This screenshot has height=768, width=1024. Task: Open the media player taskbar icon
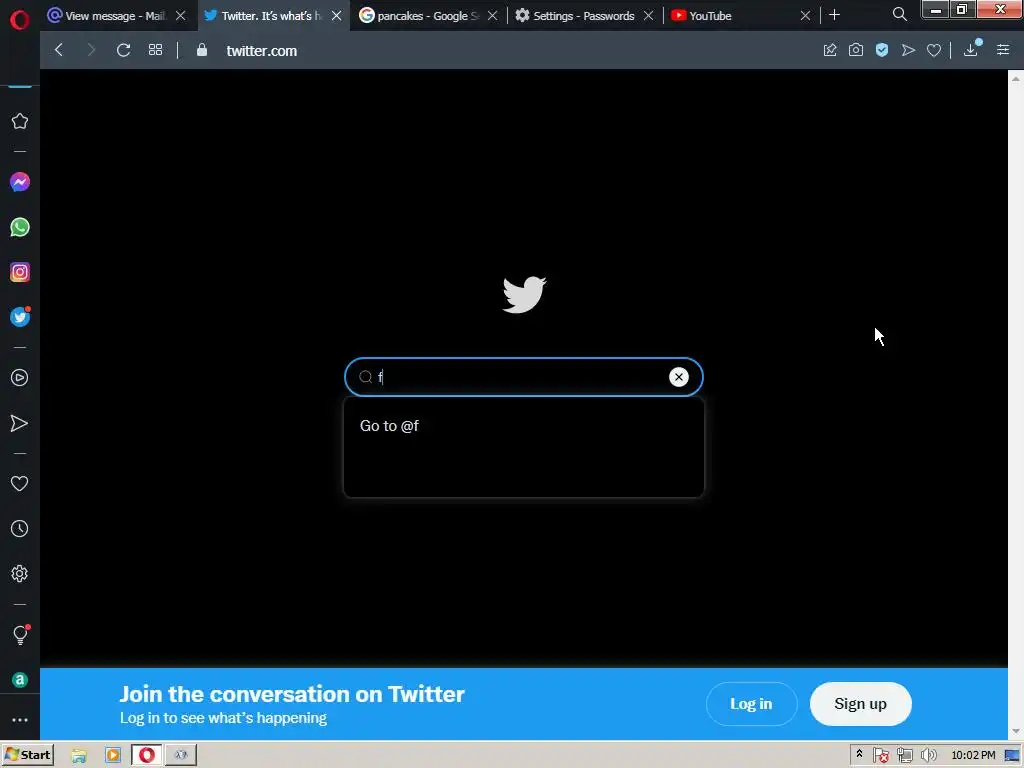click(113, 756)
